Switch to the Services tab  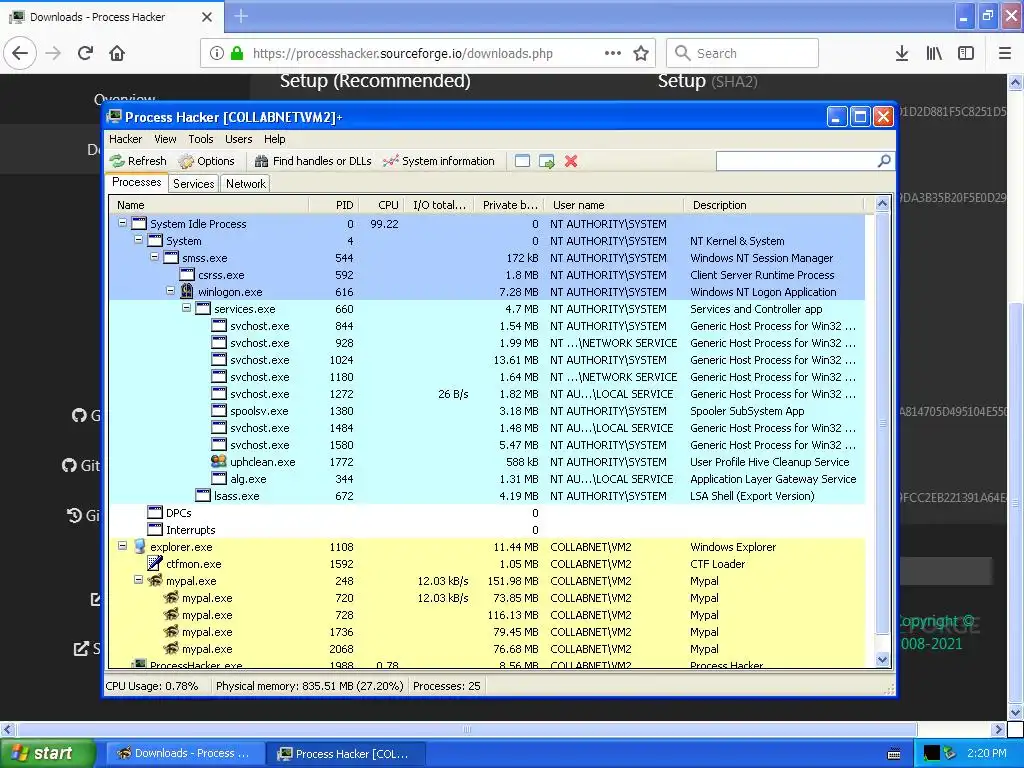193,184
